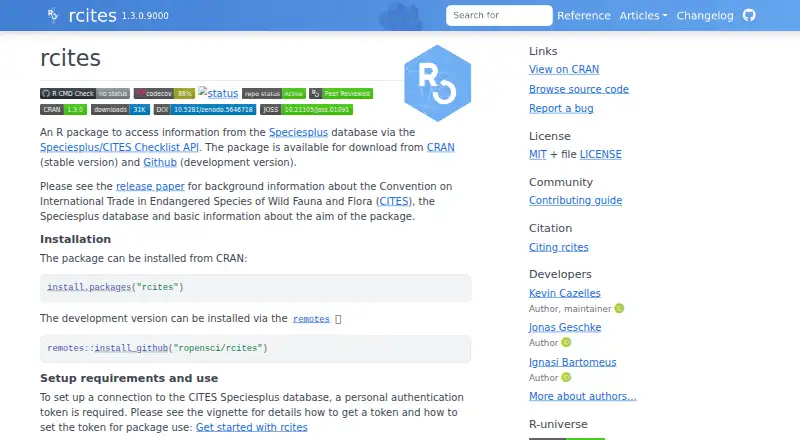Open the Reference page
This screenshot has height=440, width=800.
click(584, 16)
